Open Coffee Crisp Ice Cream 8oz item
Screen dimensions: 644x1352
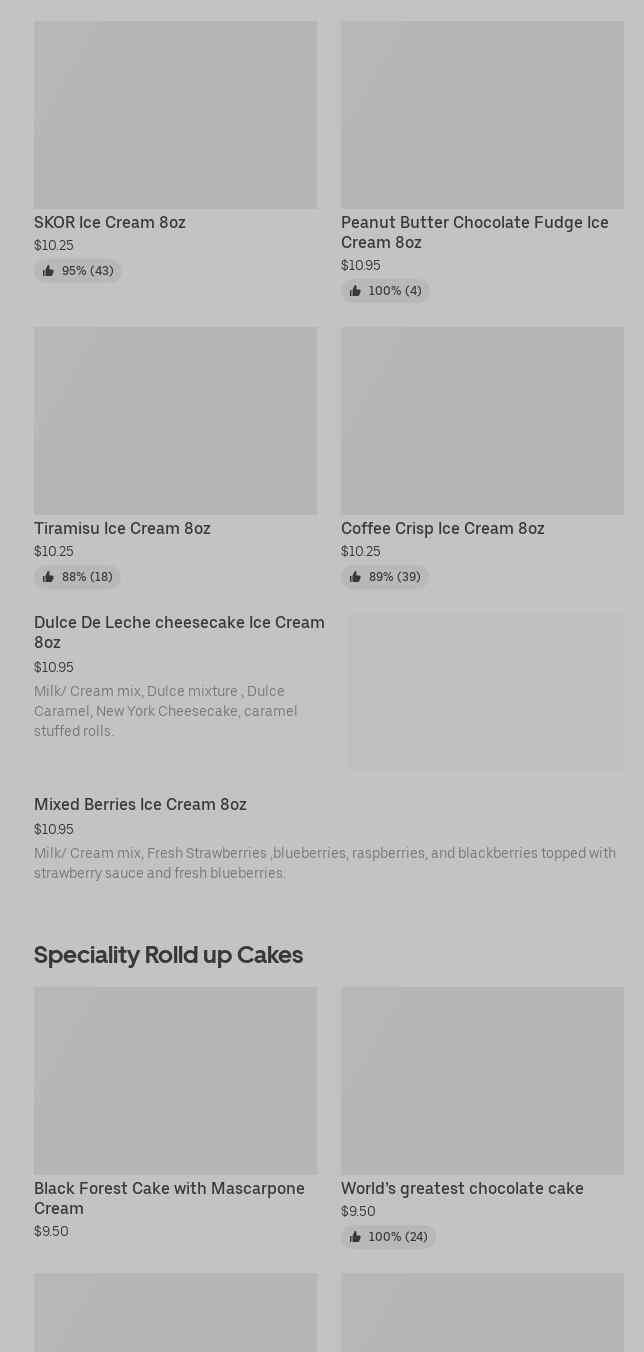[x=442, y=528]
